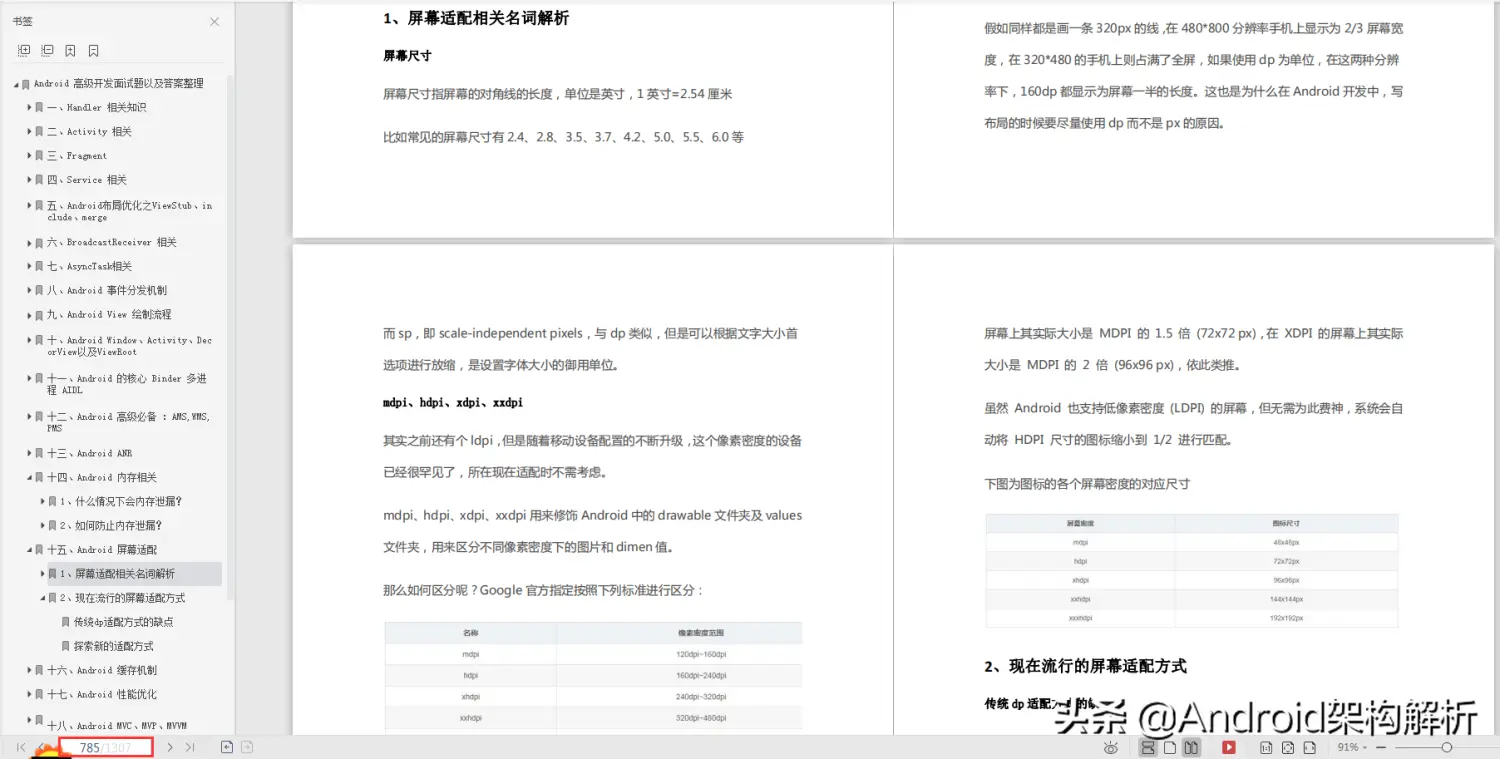Expand the 四、Service 相关 bookmark
1500x759 pixels.
pyautogui.click(x=30, y=179)
